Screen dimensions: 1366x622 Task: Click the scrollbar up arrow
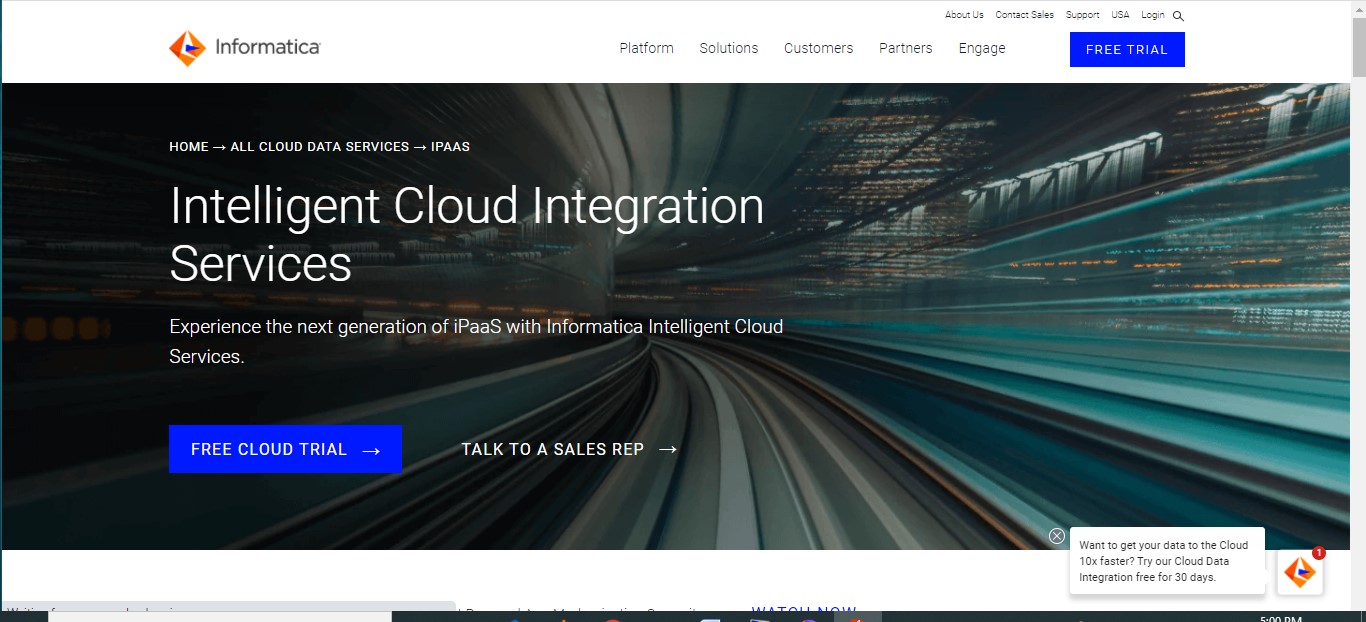1359,8
